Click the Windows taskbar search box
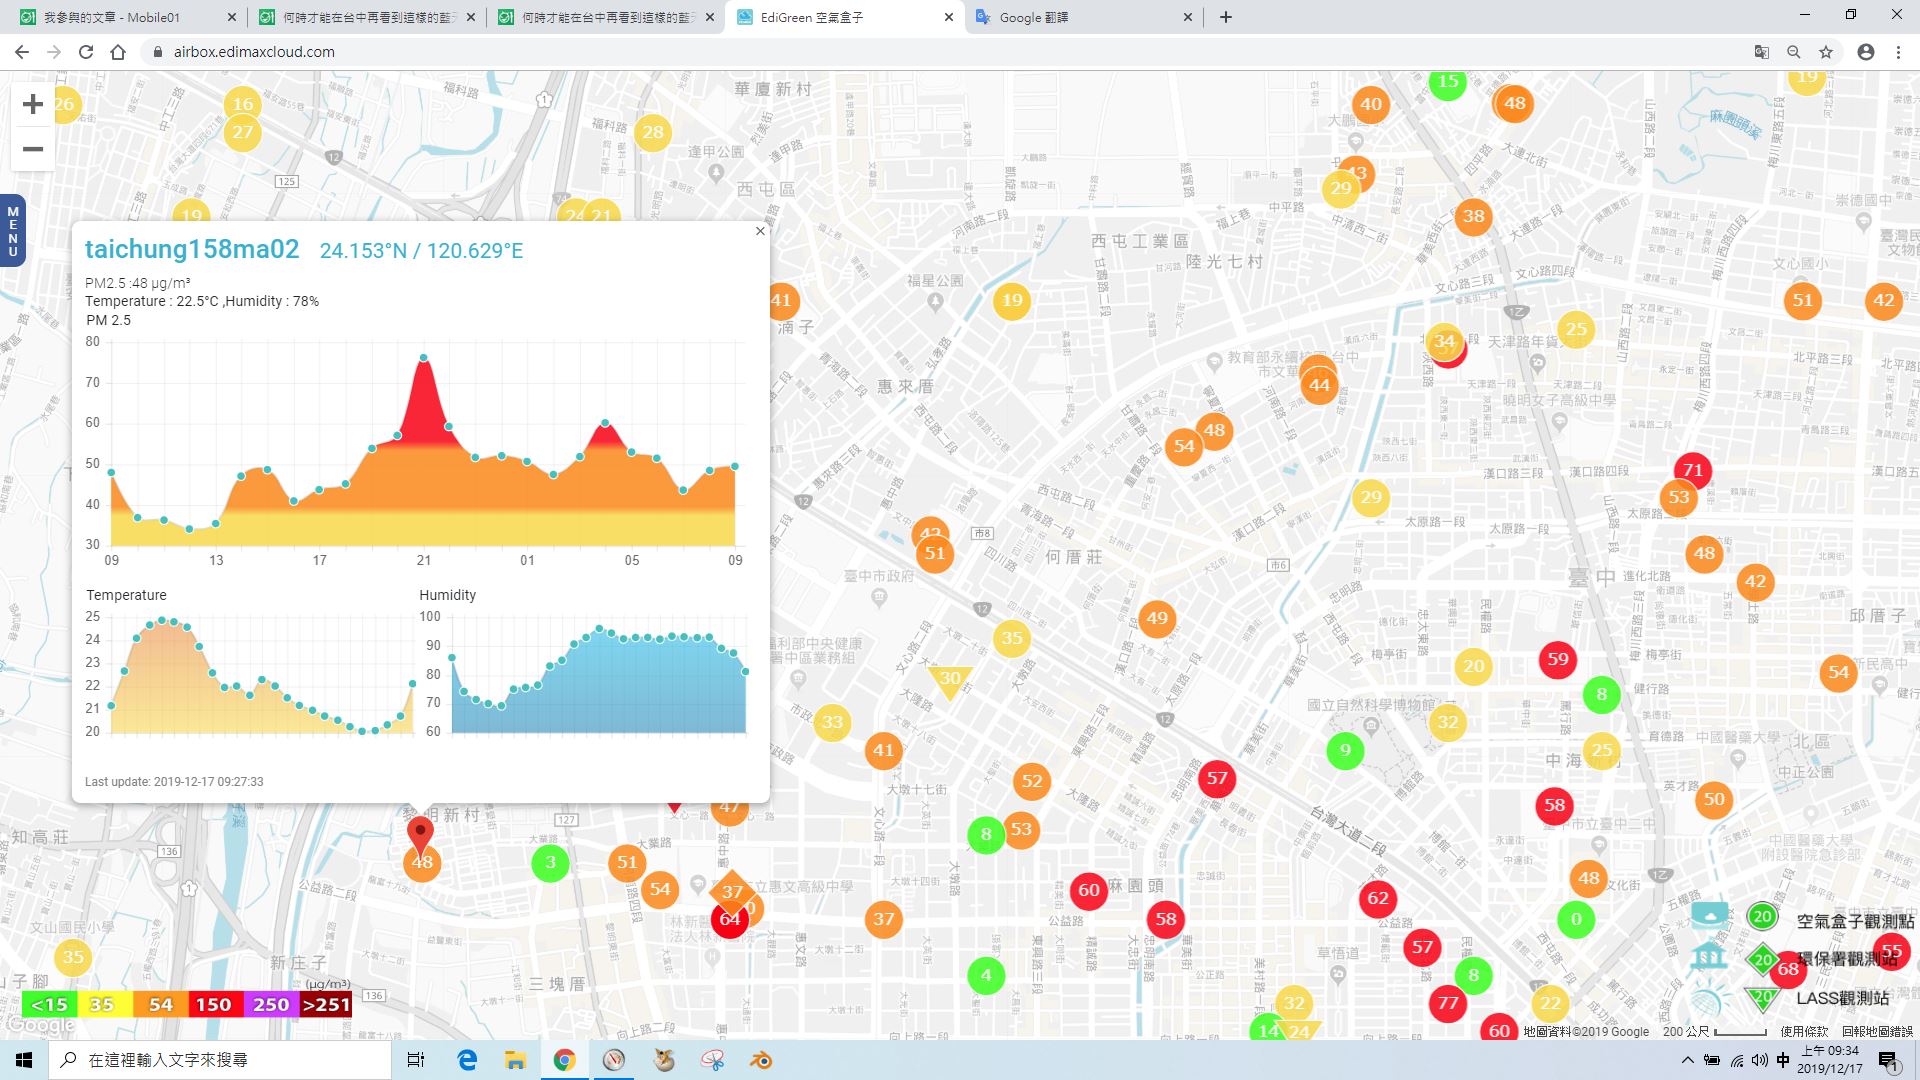Viewport: 1920px width, 1080px height. click(220, 1060)
